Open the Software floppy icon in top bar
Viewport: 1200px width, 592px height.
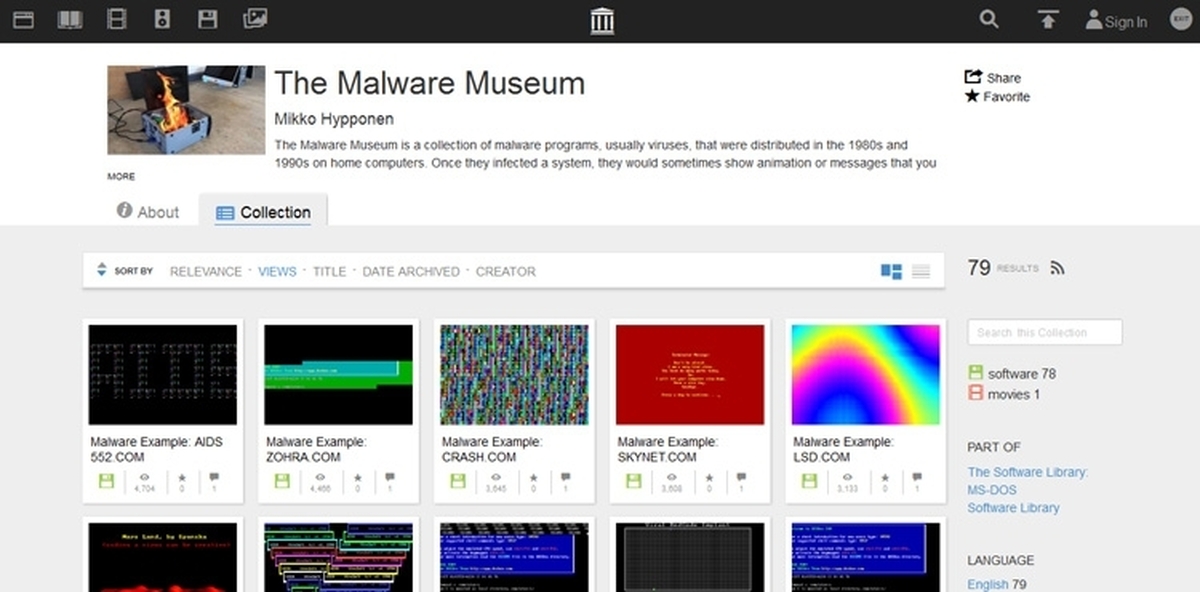coord(208,19)
